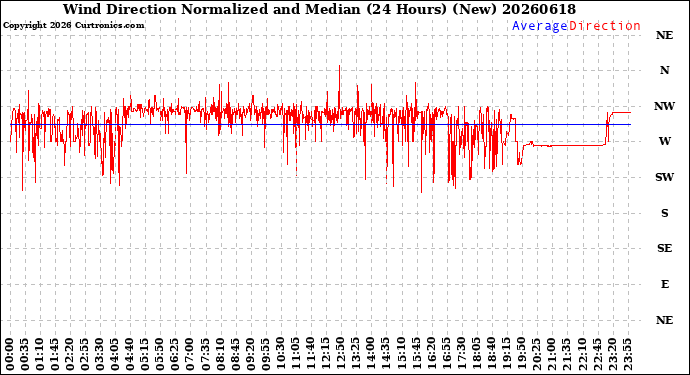Screen dimensions: 690x375
Task: Click the 07:35 time axis label
Action: tap(205, 355)
